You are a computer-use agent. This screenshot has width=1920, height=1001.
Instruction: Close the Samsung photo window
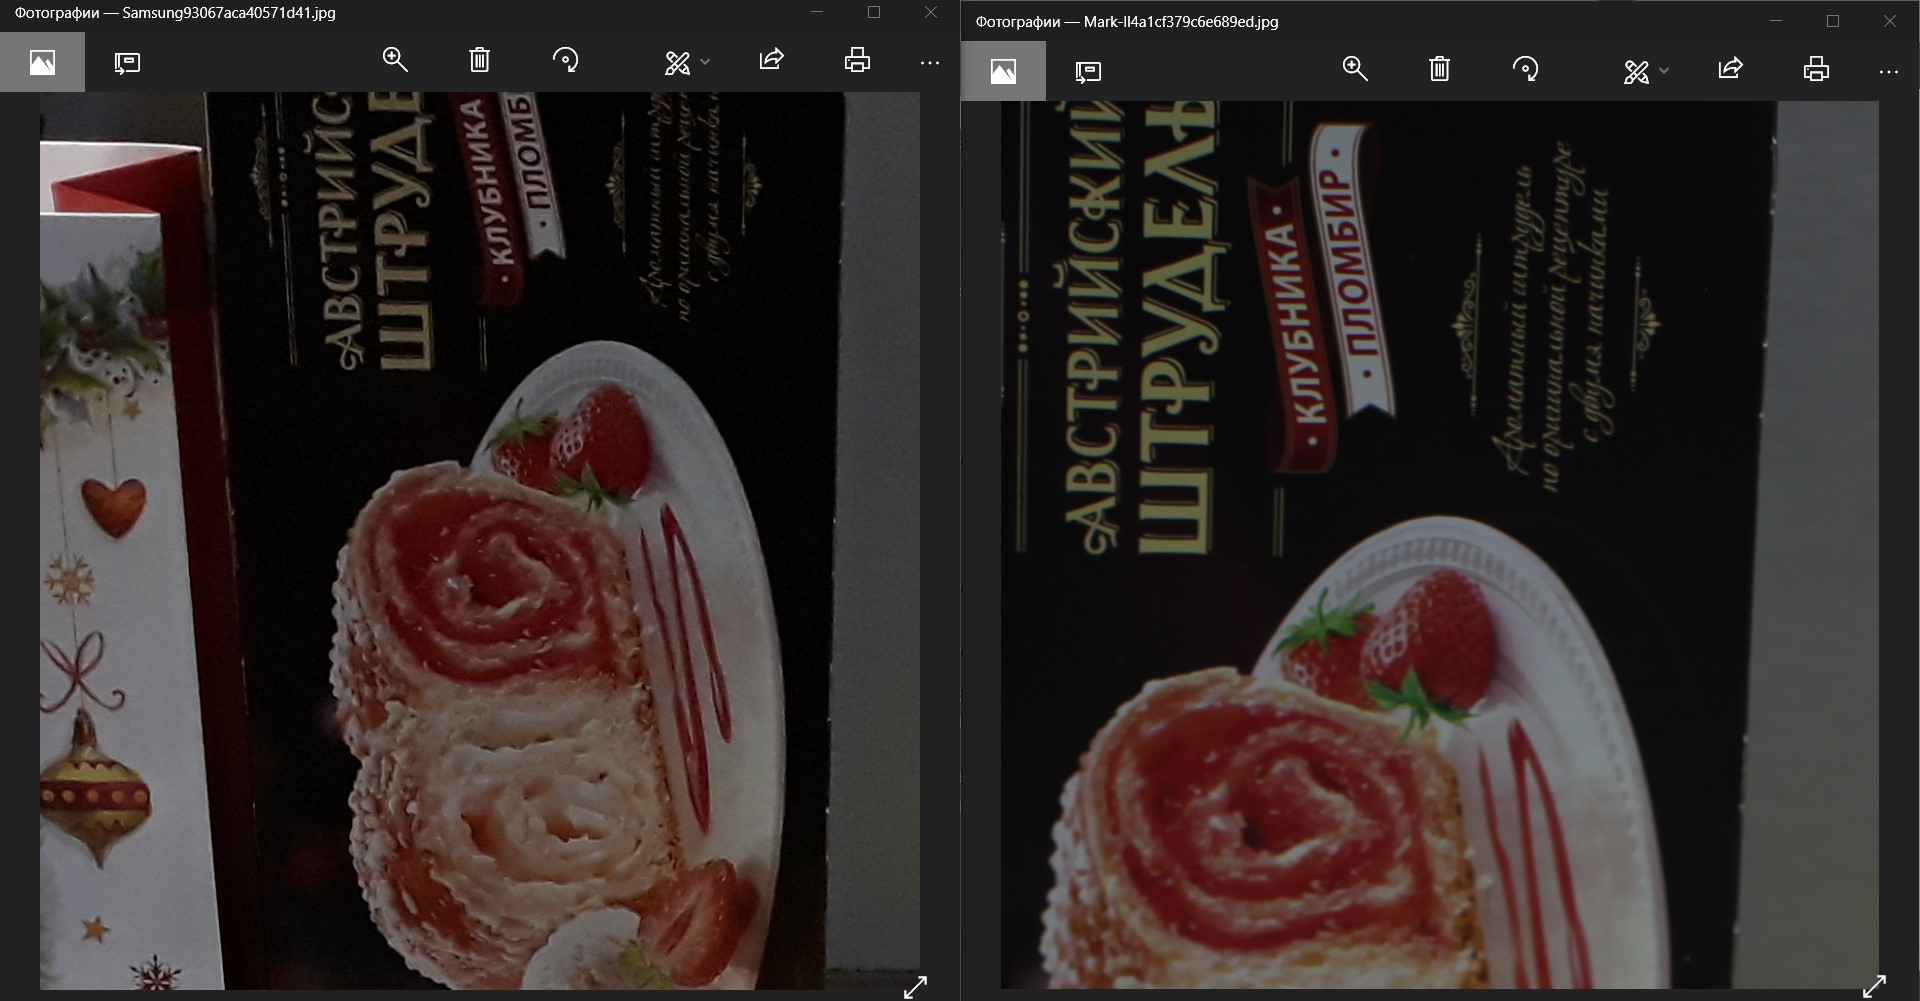pyautogui.click(x=931, y=12)
